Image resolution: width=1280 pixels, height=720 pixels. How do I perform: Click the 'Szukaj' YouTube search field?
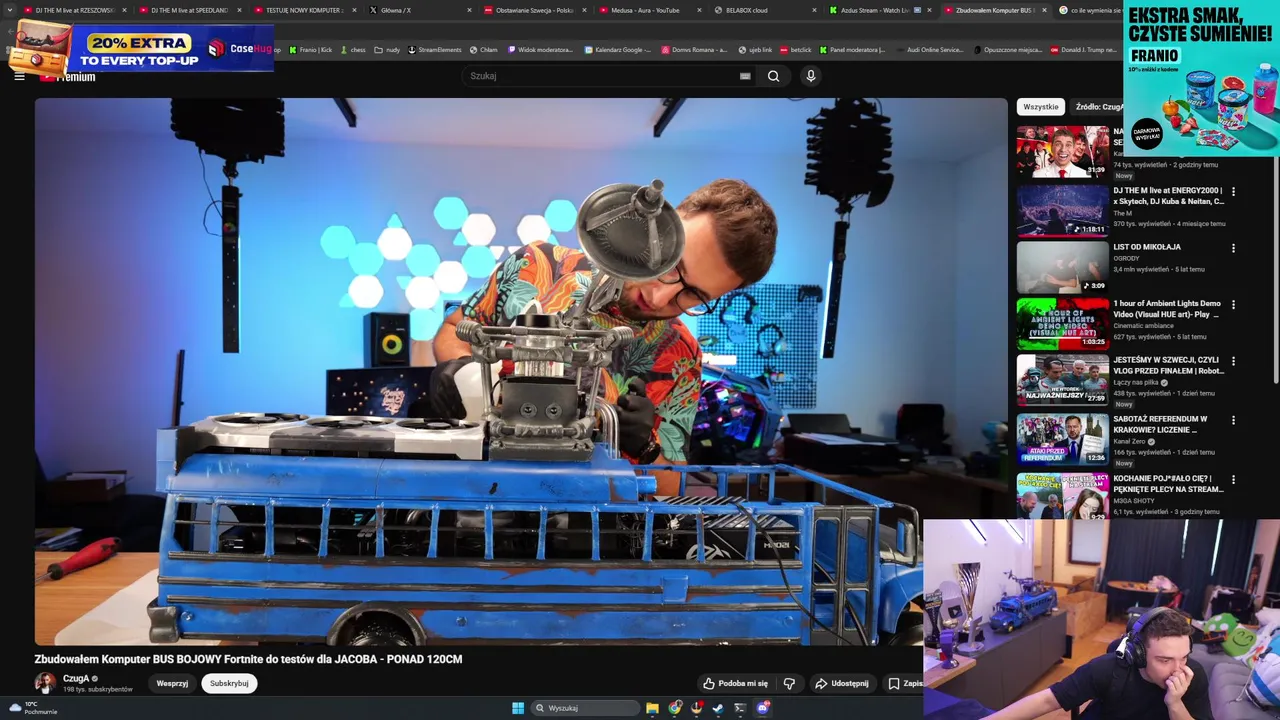600,76
